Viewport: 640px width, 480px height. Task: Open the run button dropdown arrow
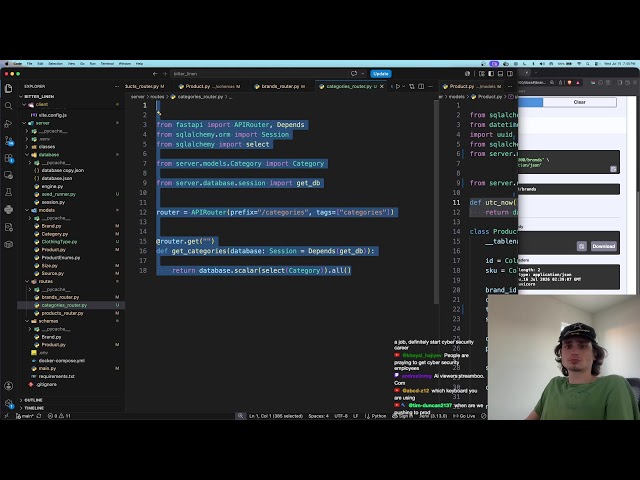pos(403,86)
